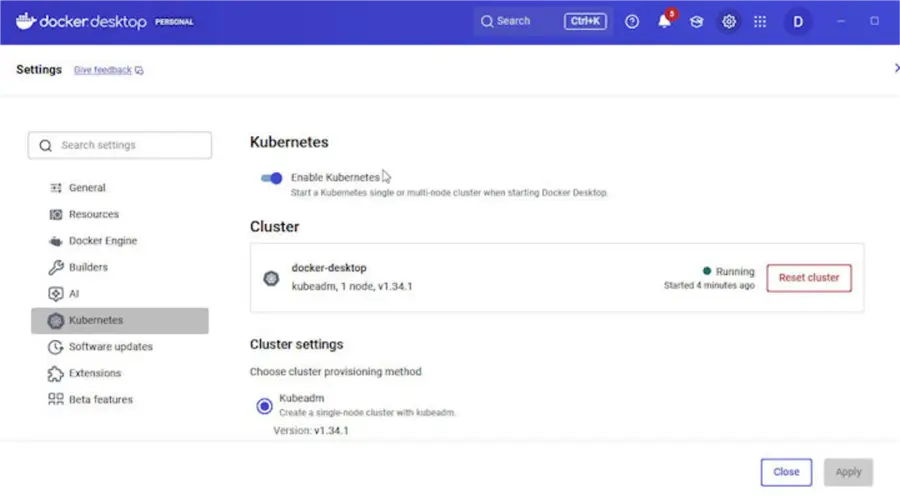Open the Give feedback link
This screenshot has width=900, height=503.
(103, 70)
